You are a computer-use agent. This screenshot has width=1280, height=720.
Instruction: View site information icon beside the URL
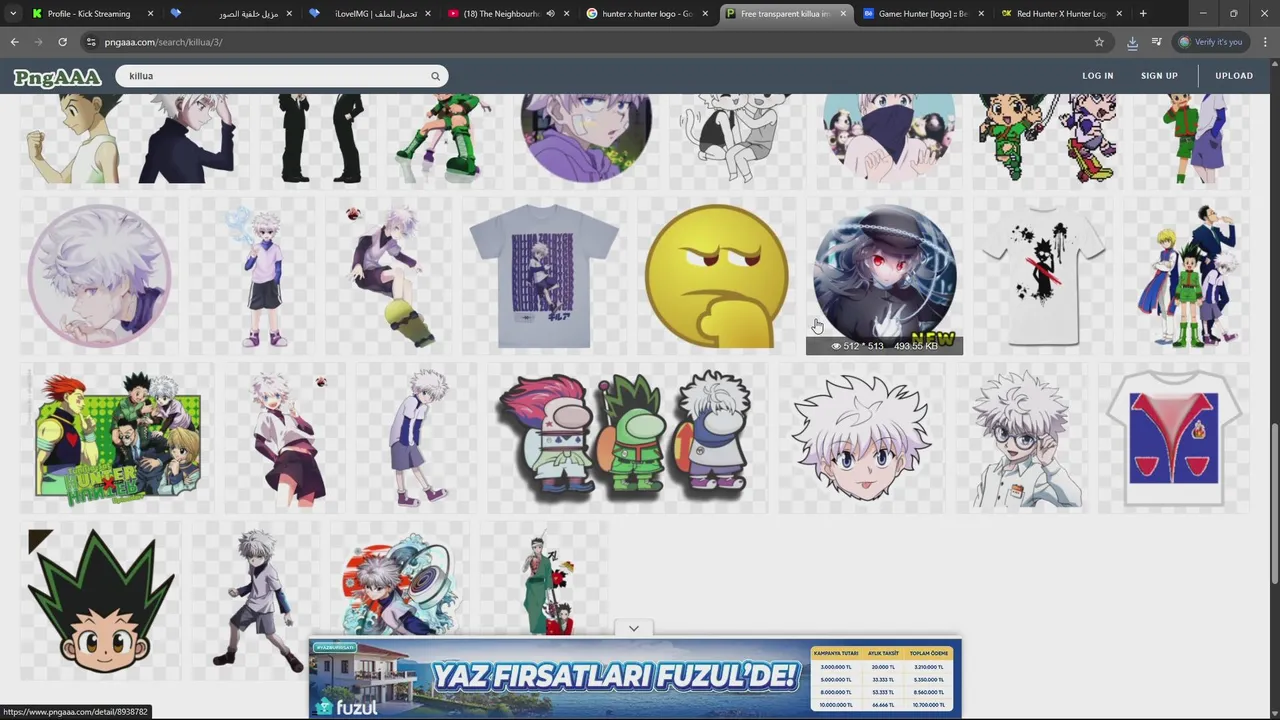[x=91, y=42]
